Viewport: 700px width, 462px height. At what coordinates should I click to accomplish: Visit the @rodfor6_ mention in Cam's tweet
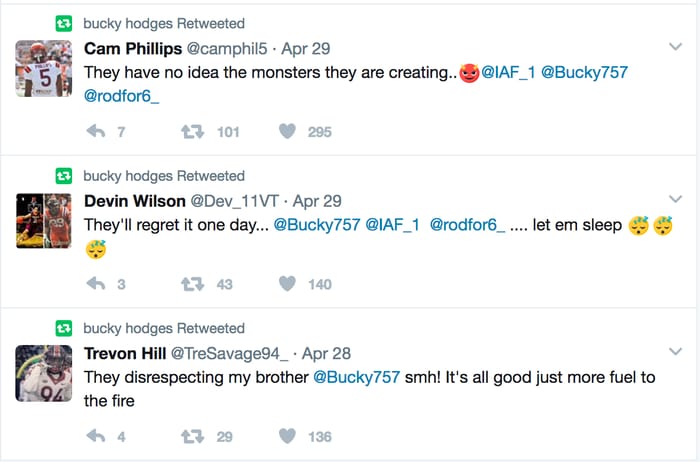(x=122, y=97)
